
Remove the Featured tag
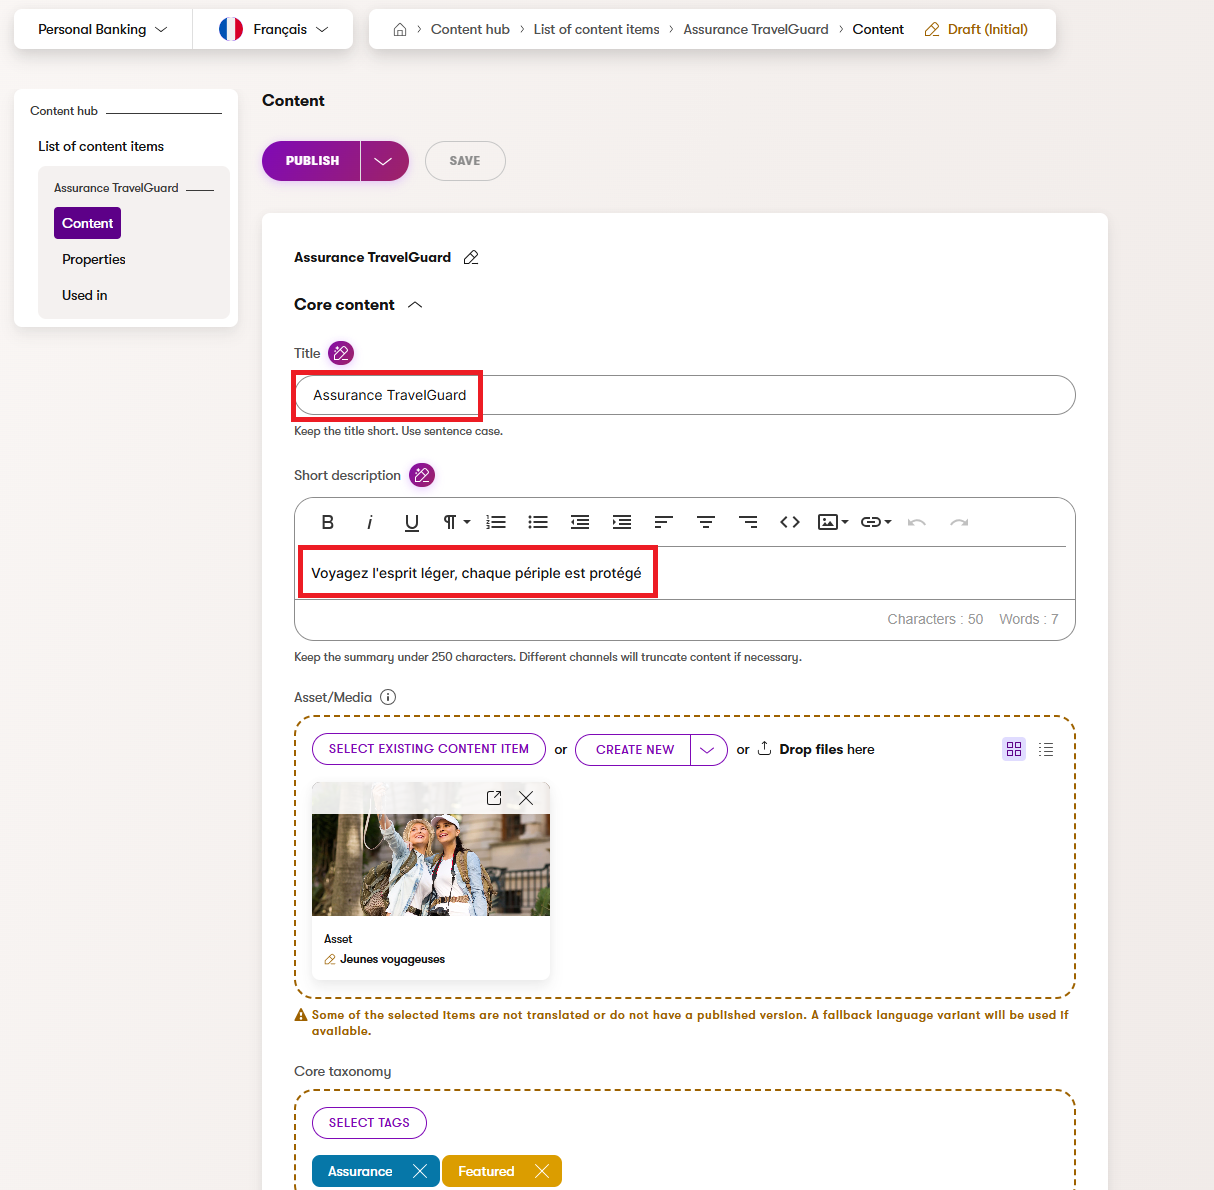point(542,1171)
